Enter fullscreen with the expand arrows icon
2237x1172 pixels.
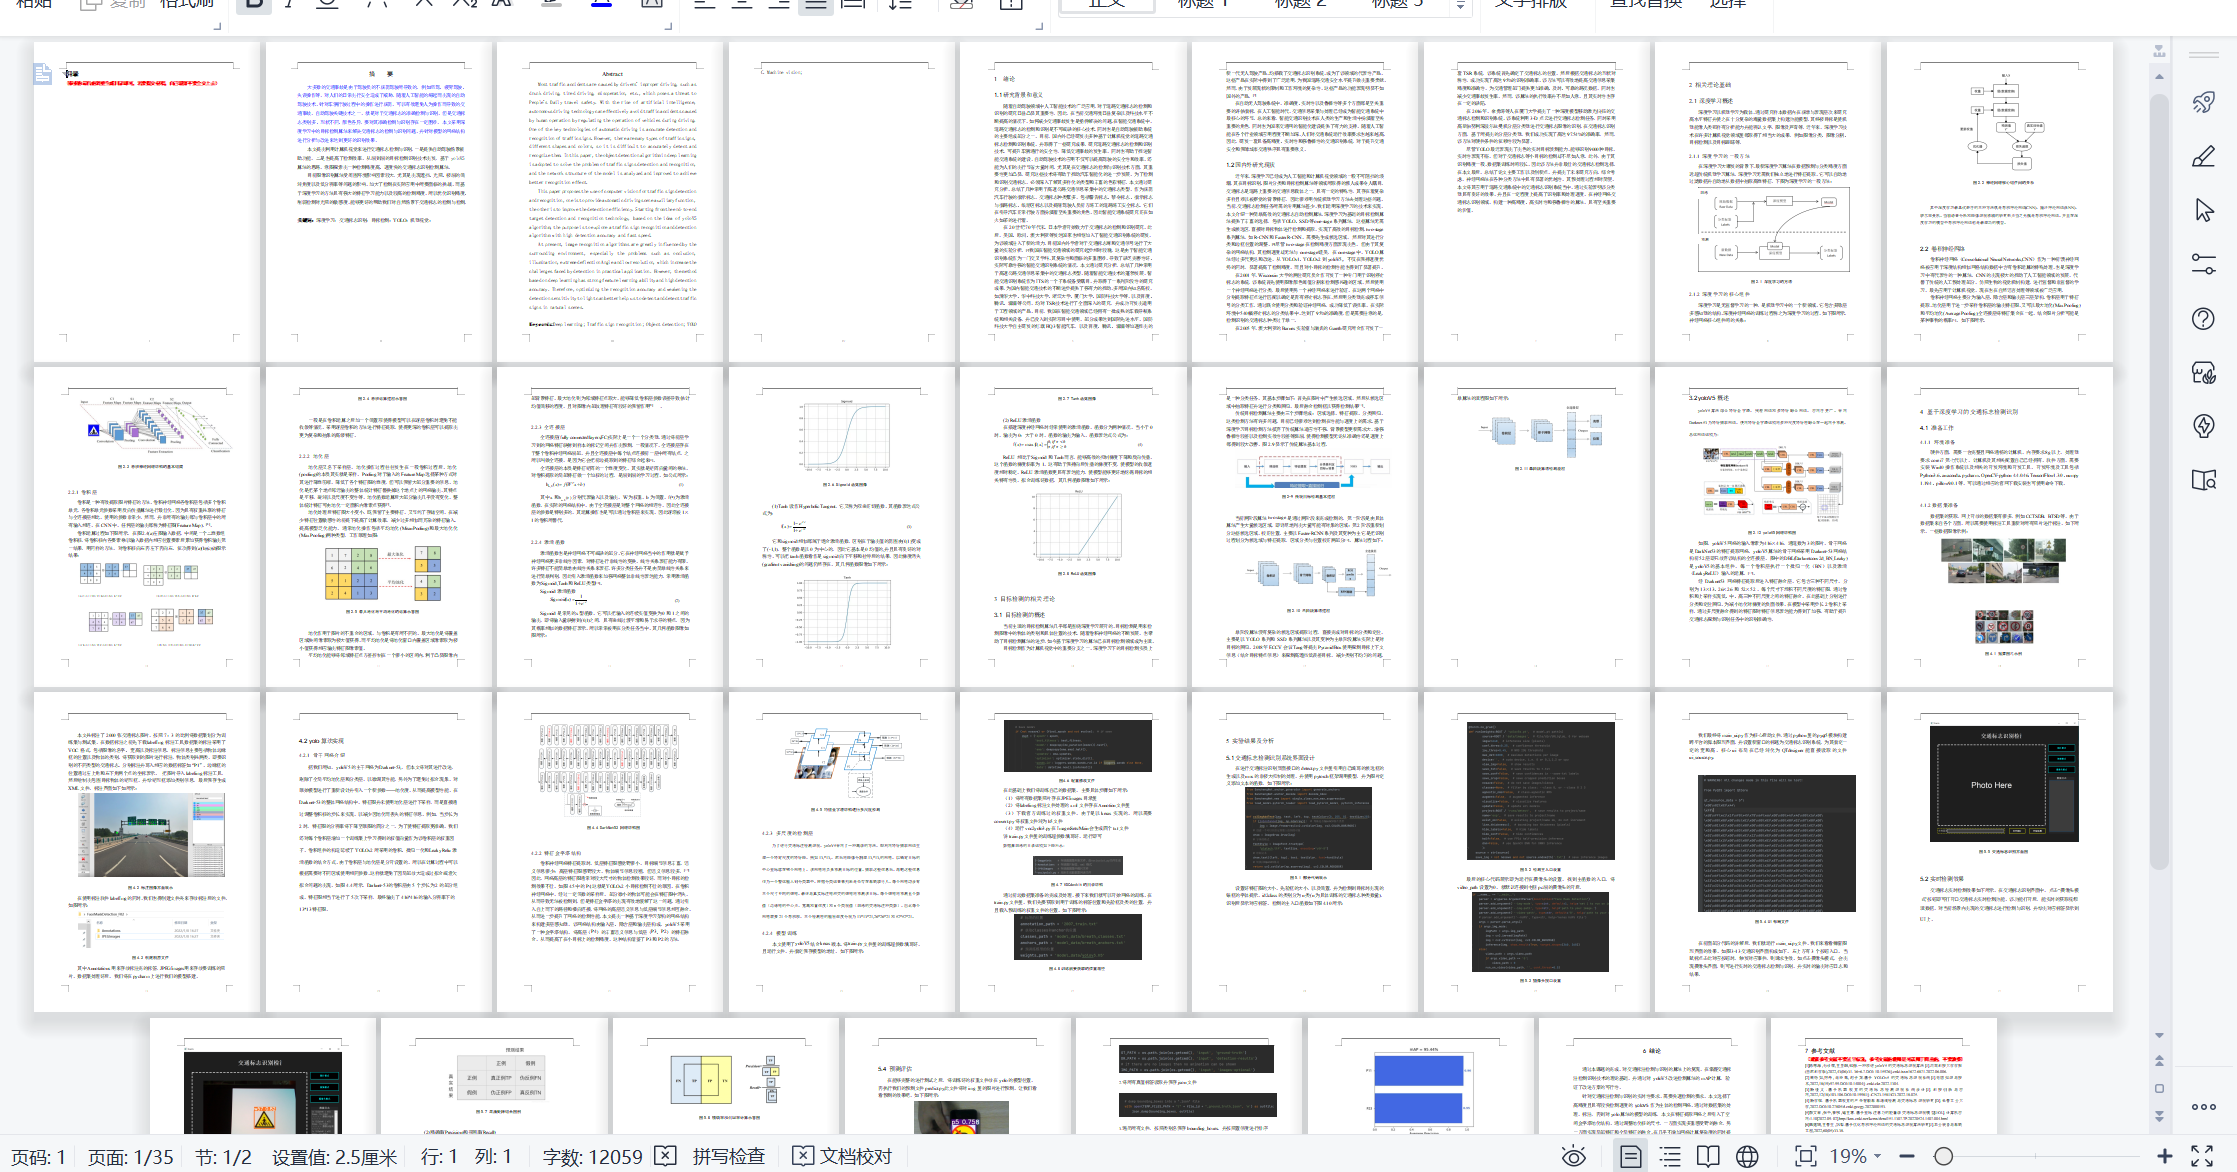2202,1157
